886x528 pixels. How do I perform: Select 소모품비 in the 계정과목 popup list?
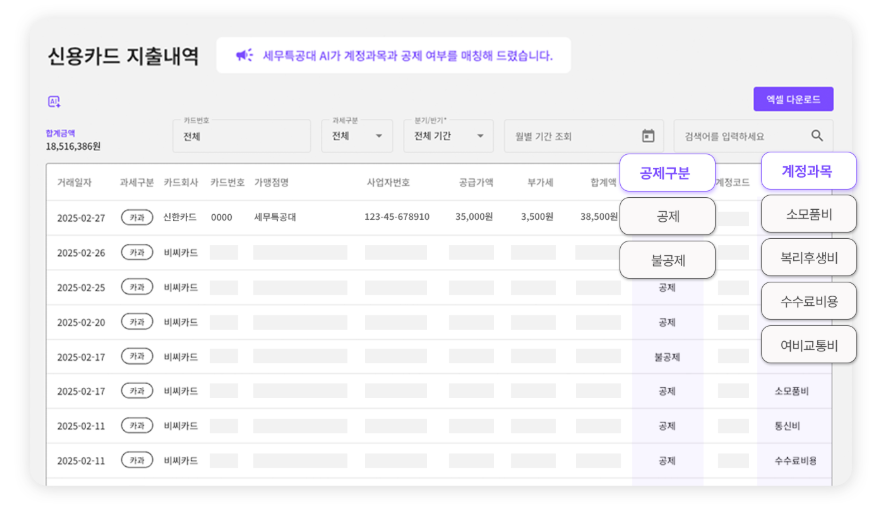[808, 214]
